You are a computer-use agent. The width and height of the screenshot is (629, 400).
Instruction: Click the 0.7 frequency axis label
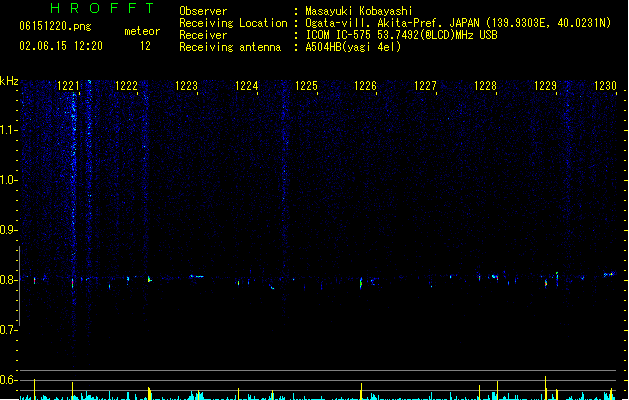8,330
